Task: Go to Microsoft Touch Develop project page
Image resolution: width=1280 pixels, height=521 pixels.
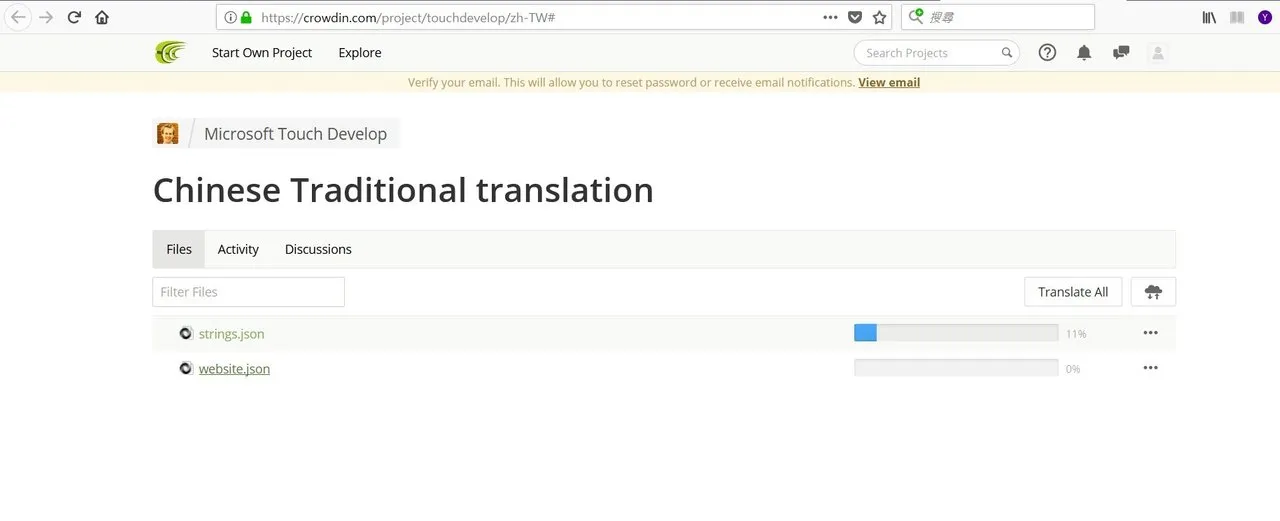Action: (x=295, y=134)
